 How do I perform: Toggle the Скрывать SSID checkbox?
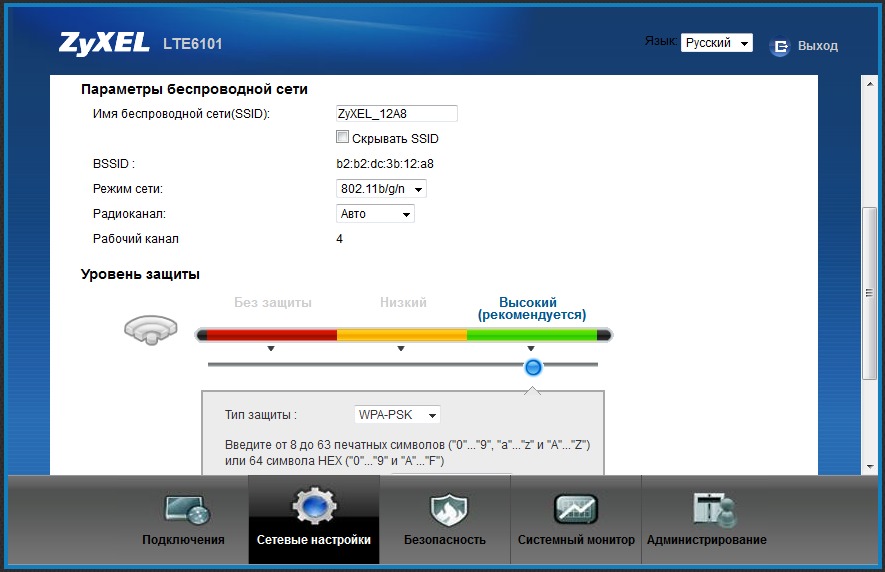coord(342,137)
